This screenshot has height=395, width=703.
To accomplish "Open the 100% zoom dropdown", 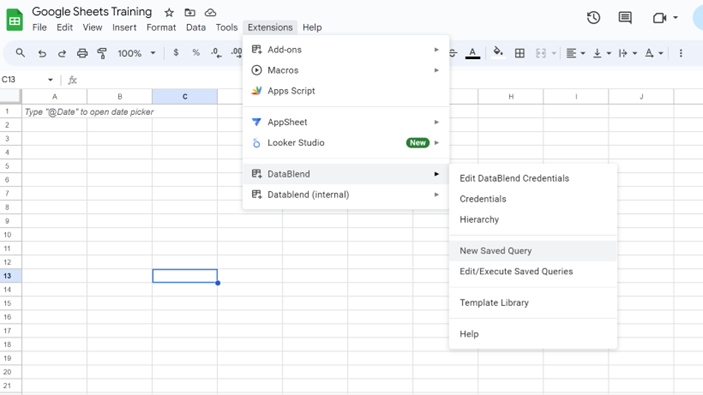I will coord(136,53).
